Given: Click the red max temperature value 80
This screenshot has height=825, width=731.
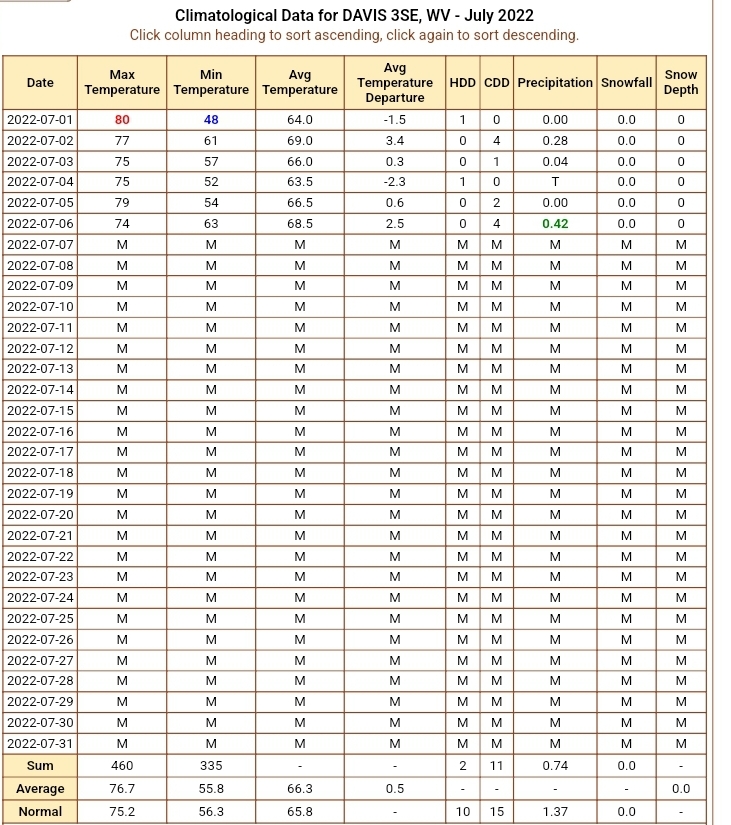Looking at the screenshot, I should [x=122, y=120].
